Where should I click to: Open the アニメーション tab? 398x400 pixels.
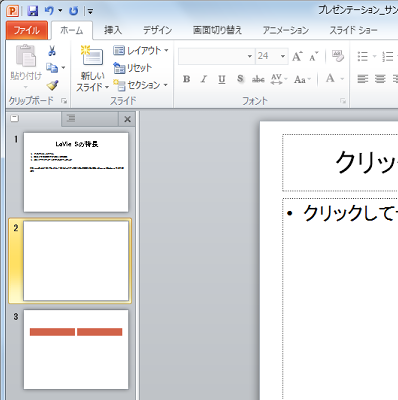coord(286,30)
